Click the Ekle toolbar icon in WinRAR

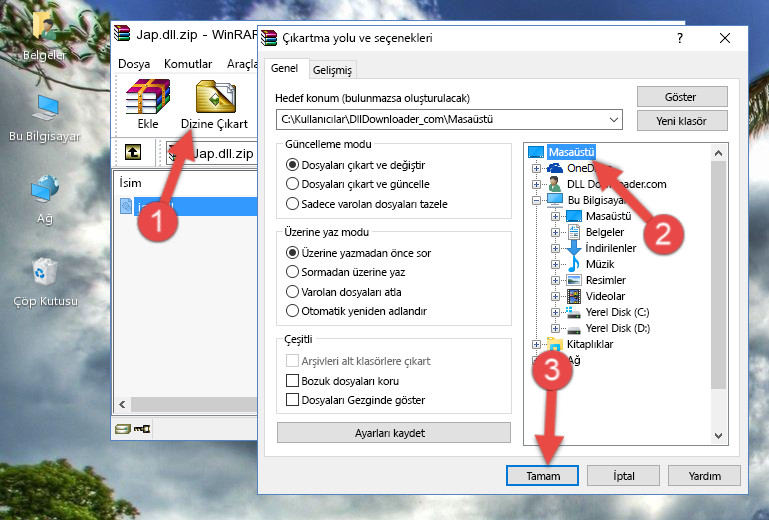[148, 104]
